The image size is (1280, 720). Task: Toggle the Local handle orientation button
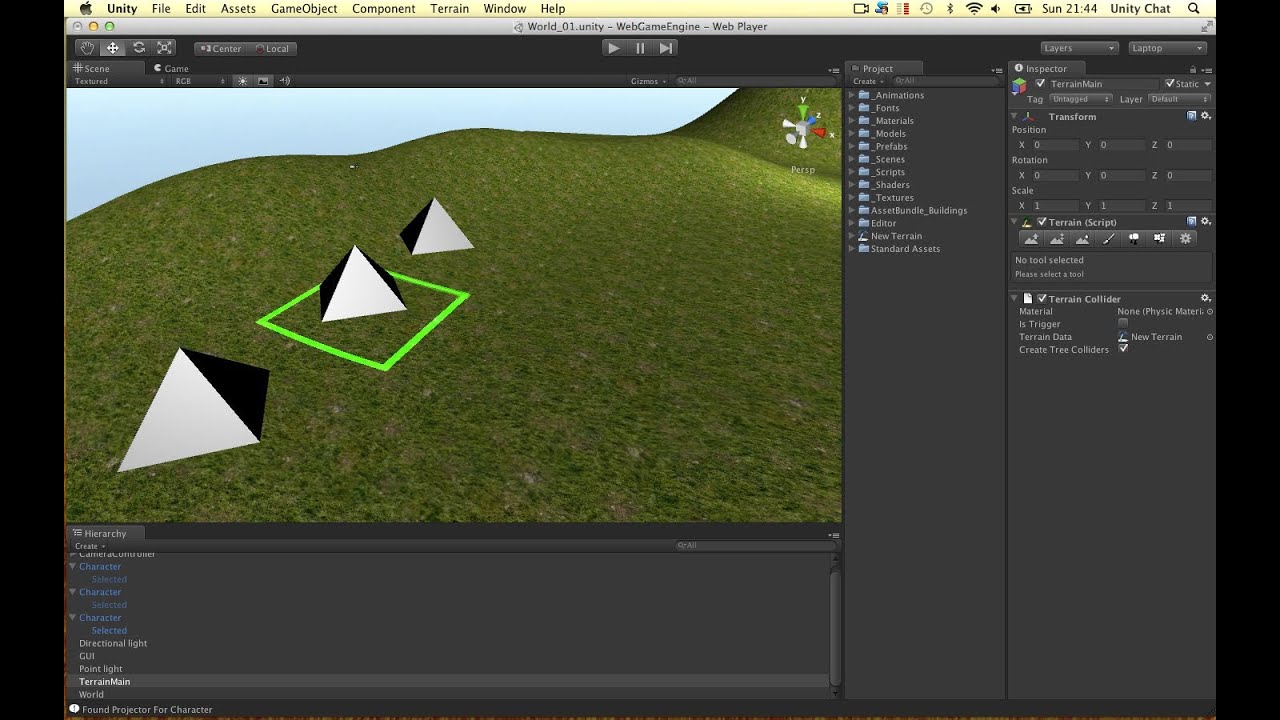272,48
